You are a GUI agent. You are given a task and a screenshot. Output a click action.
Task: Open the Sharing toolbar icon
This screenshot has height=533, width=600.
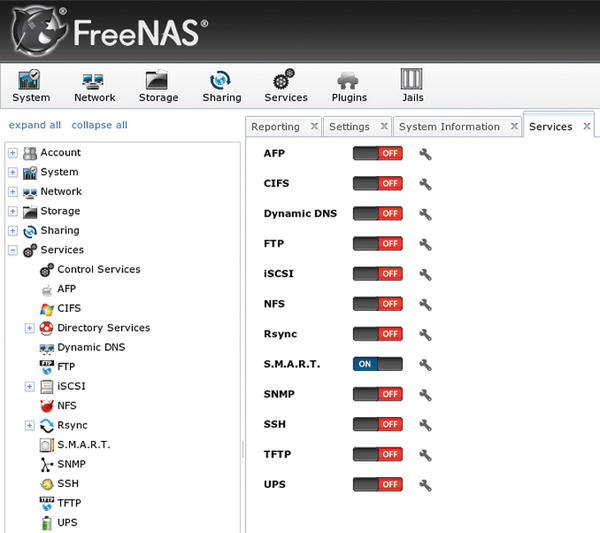coord(222,86)
